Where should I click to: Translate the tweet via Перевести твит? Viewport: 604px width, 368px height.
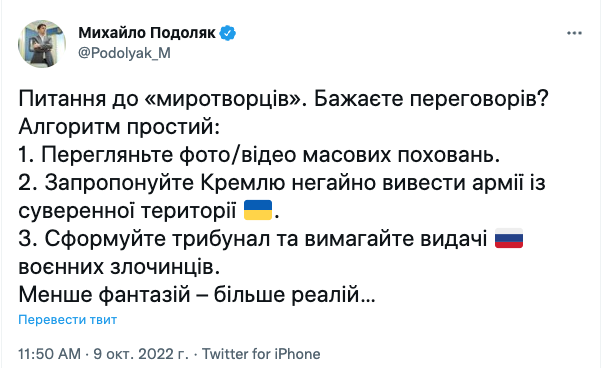point(67,319)
